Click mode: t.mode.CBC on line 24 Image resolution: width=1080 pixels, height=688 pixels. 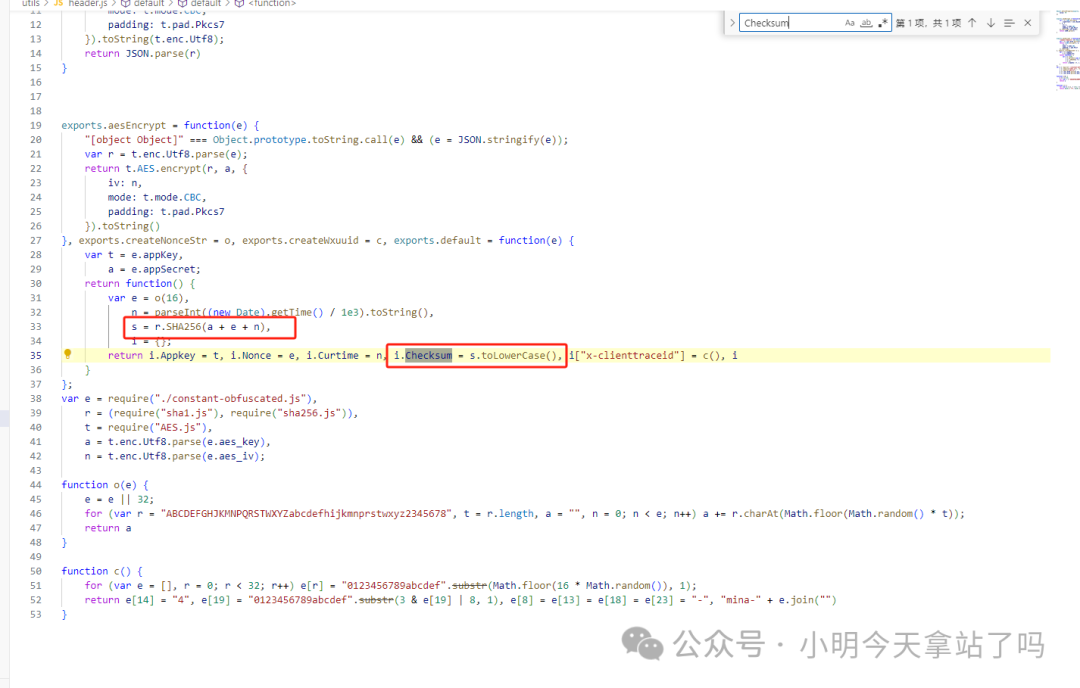(154, 197)
